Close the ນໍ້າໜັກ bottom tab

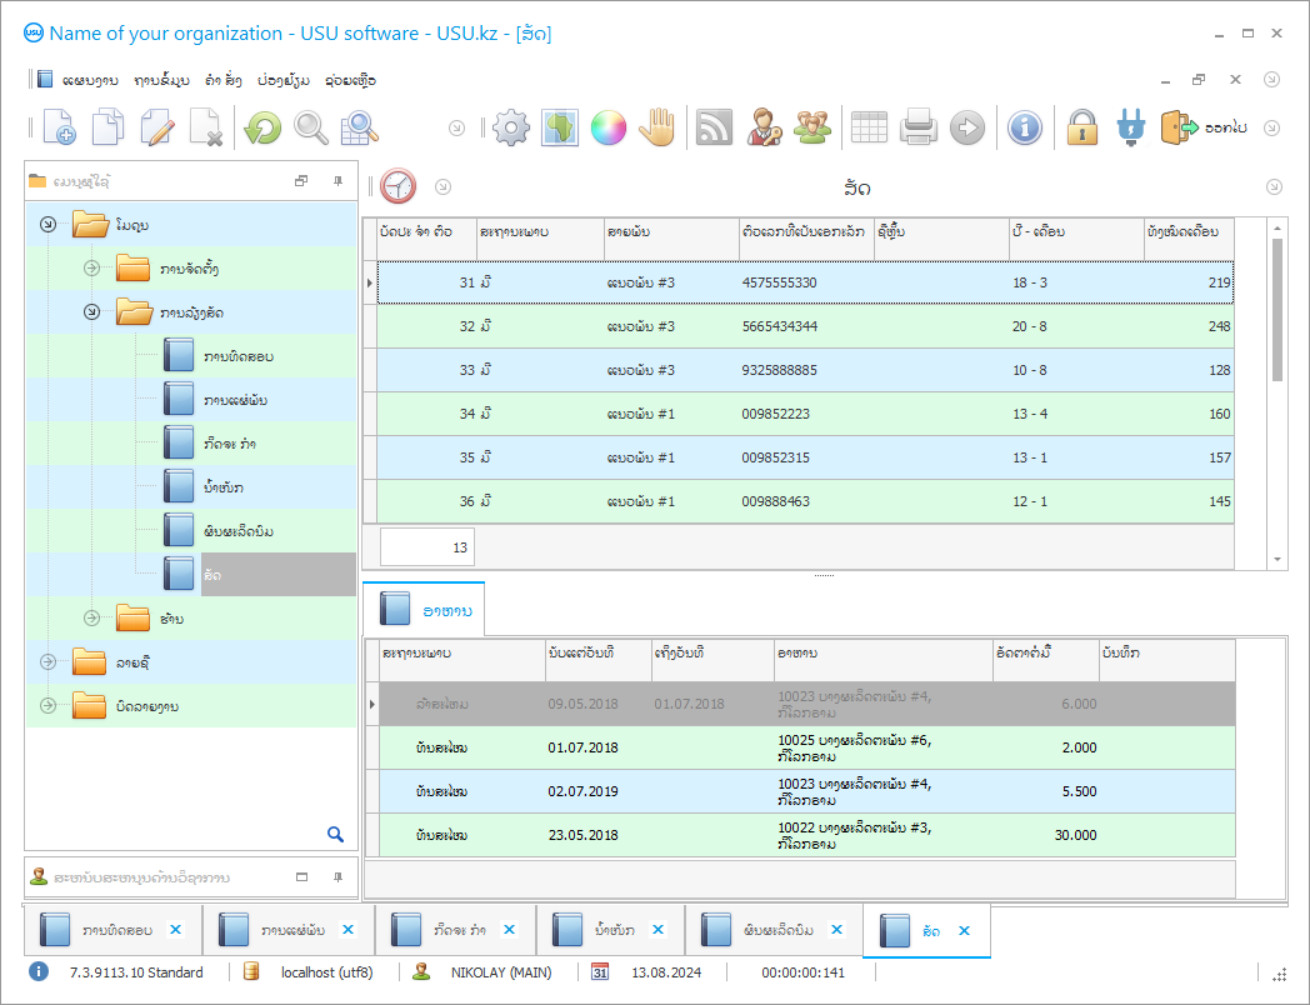tap(658, 930)
